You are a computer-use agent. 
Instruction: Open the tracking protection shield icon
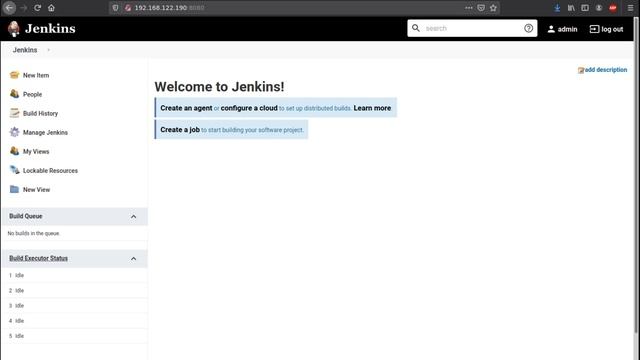(116, 8)
